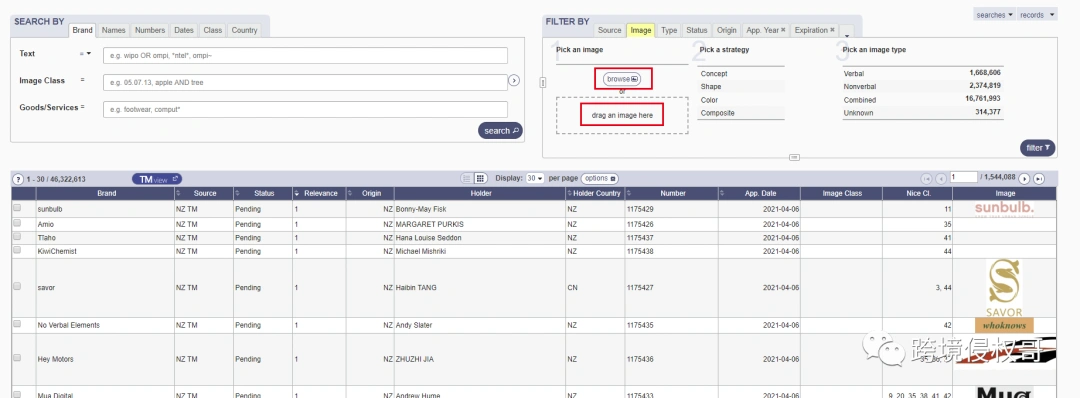Open the records dropdown menu
The height and width of the screenshot is (398, 1080).
click(x=1037, y=14)
